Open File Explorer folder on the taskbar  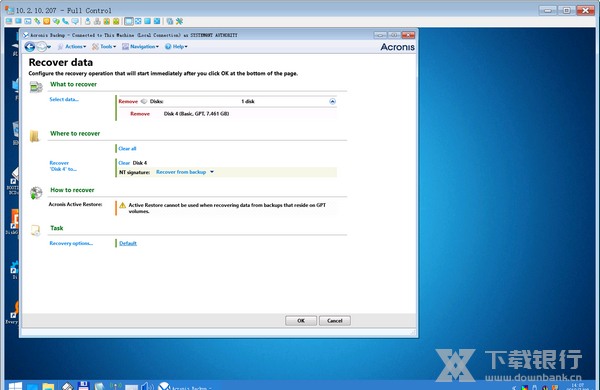48,386
